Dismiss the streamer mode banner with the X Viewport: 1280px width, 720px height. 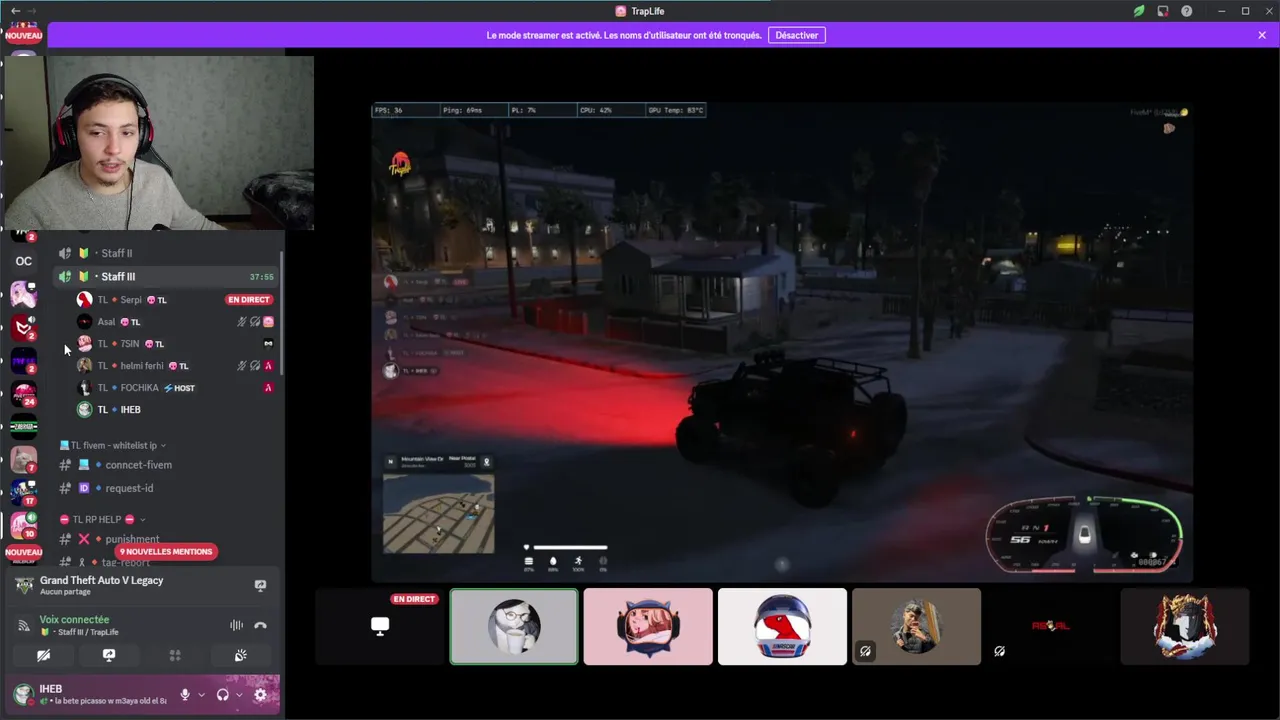pyautogui.click(x=1262, y=35)
